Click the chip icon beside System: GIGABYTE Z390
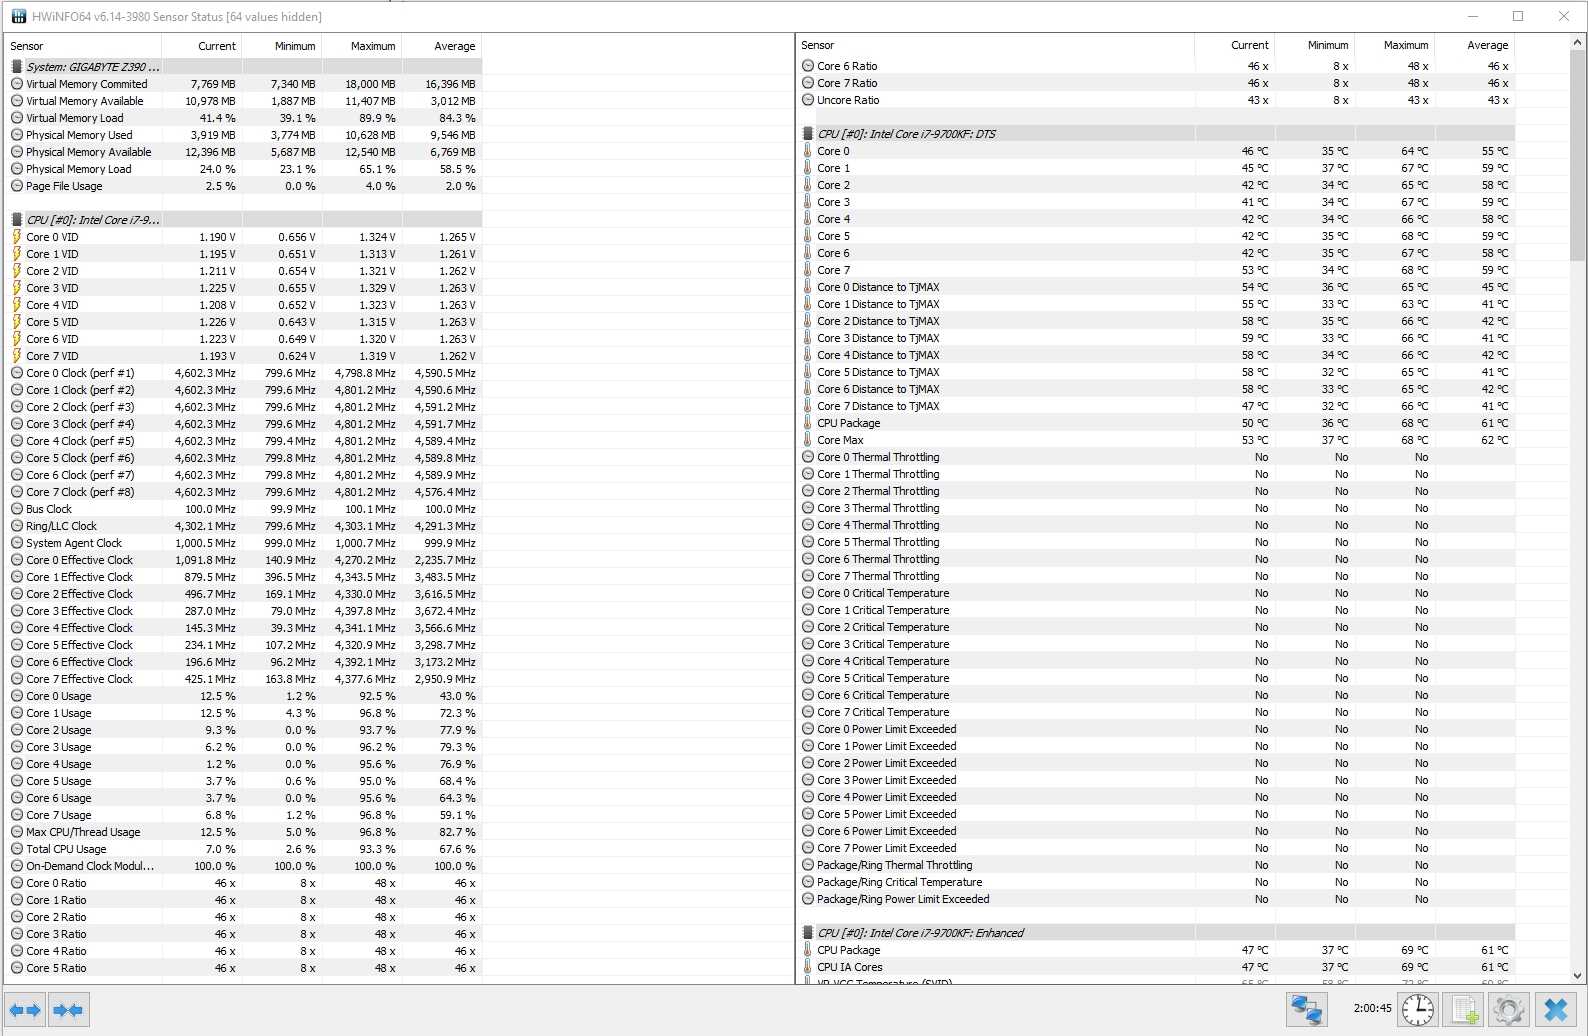The width and height of the screenshot is (1588, 1036). (17, 67)
